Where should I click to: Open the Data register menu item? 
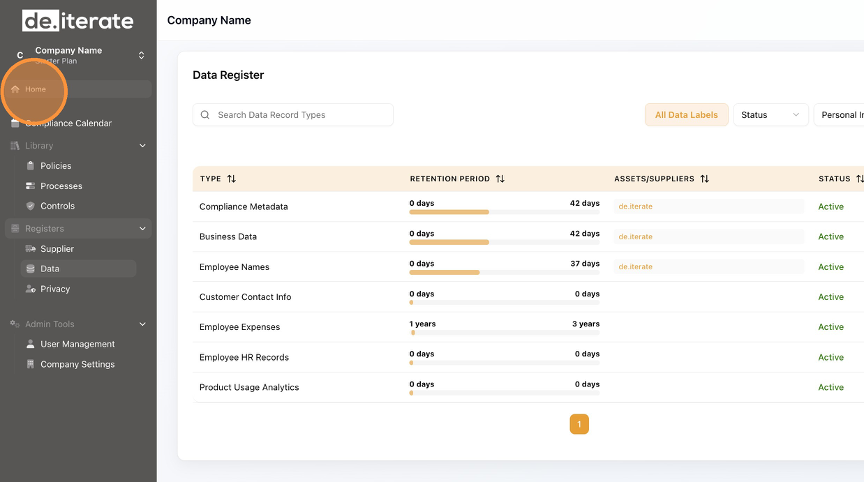(50, 269)
